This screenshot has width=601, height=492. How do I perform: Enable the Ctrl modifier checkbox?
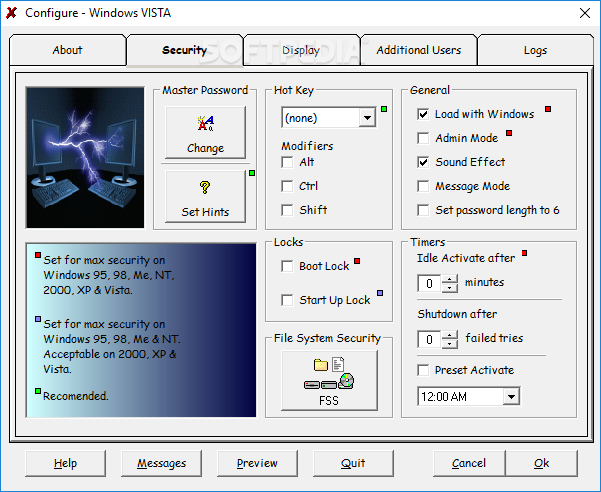pyautogui.click(x=287, y=186)
